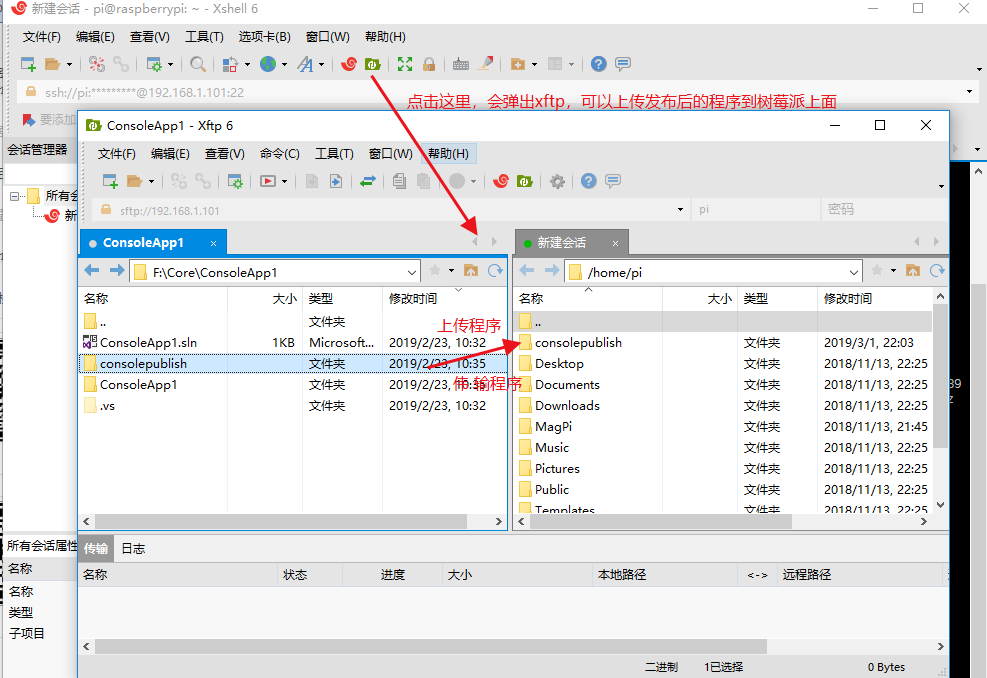Screen dimensions: 987x678
Task: Click the keyboard icon in Xshell toolbar
Action: pyautogui.click(x=461, y=64)
